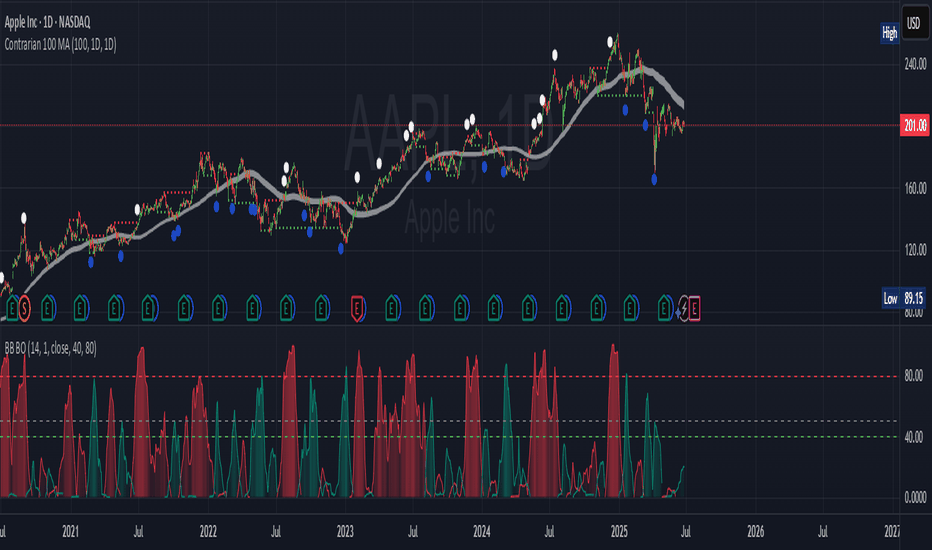Click the blue signal dot at the early-2023 low

pyautogui.click(x=341, y=249)
